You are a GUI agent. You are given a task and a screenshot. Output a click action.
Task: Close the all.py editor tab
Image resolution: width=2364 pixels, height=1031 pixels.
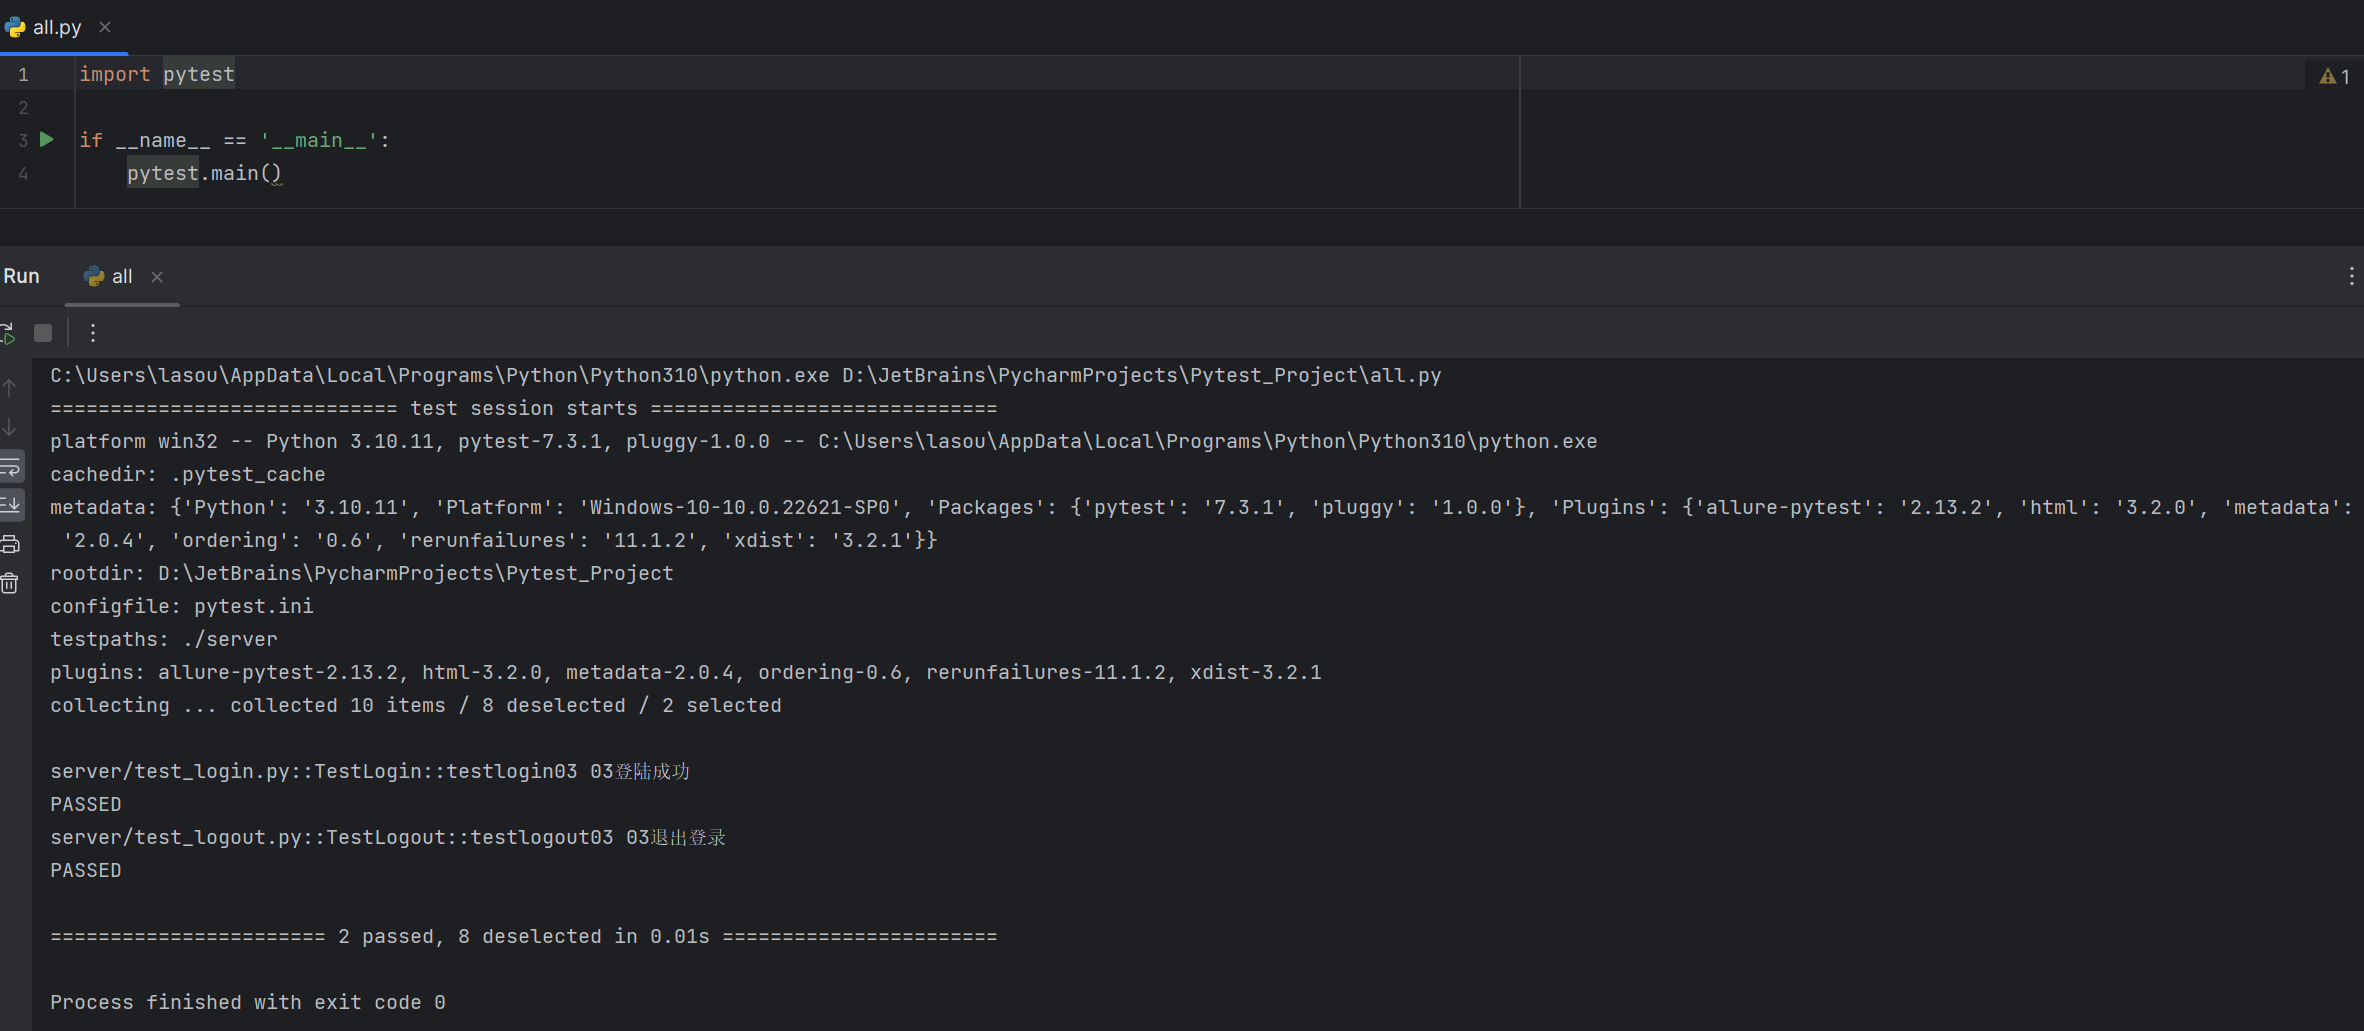(x=105, y=27)
